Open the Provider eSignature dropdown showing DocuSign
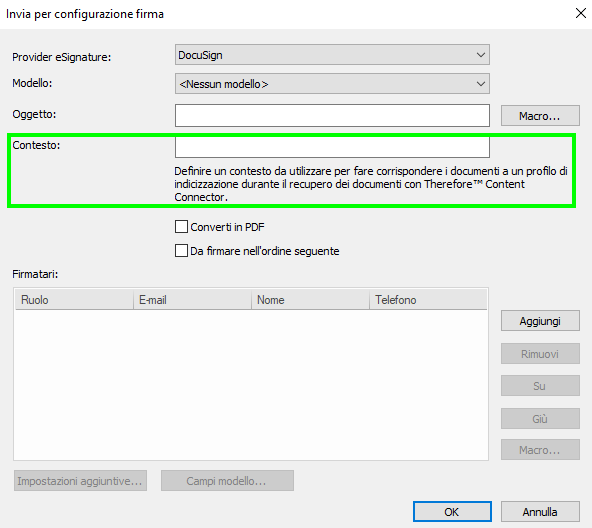This screenshot has height=528, width=592. click(332, 55)
